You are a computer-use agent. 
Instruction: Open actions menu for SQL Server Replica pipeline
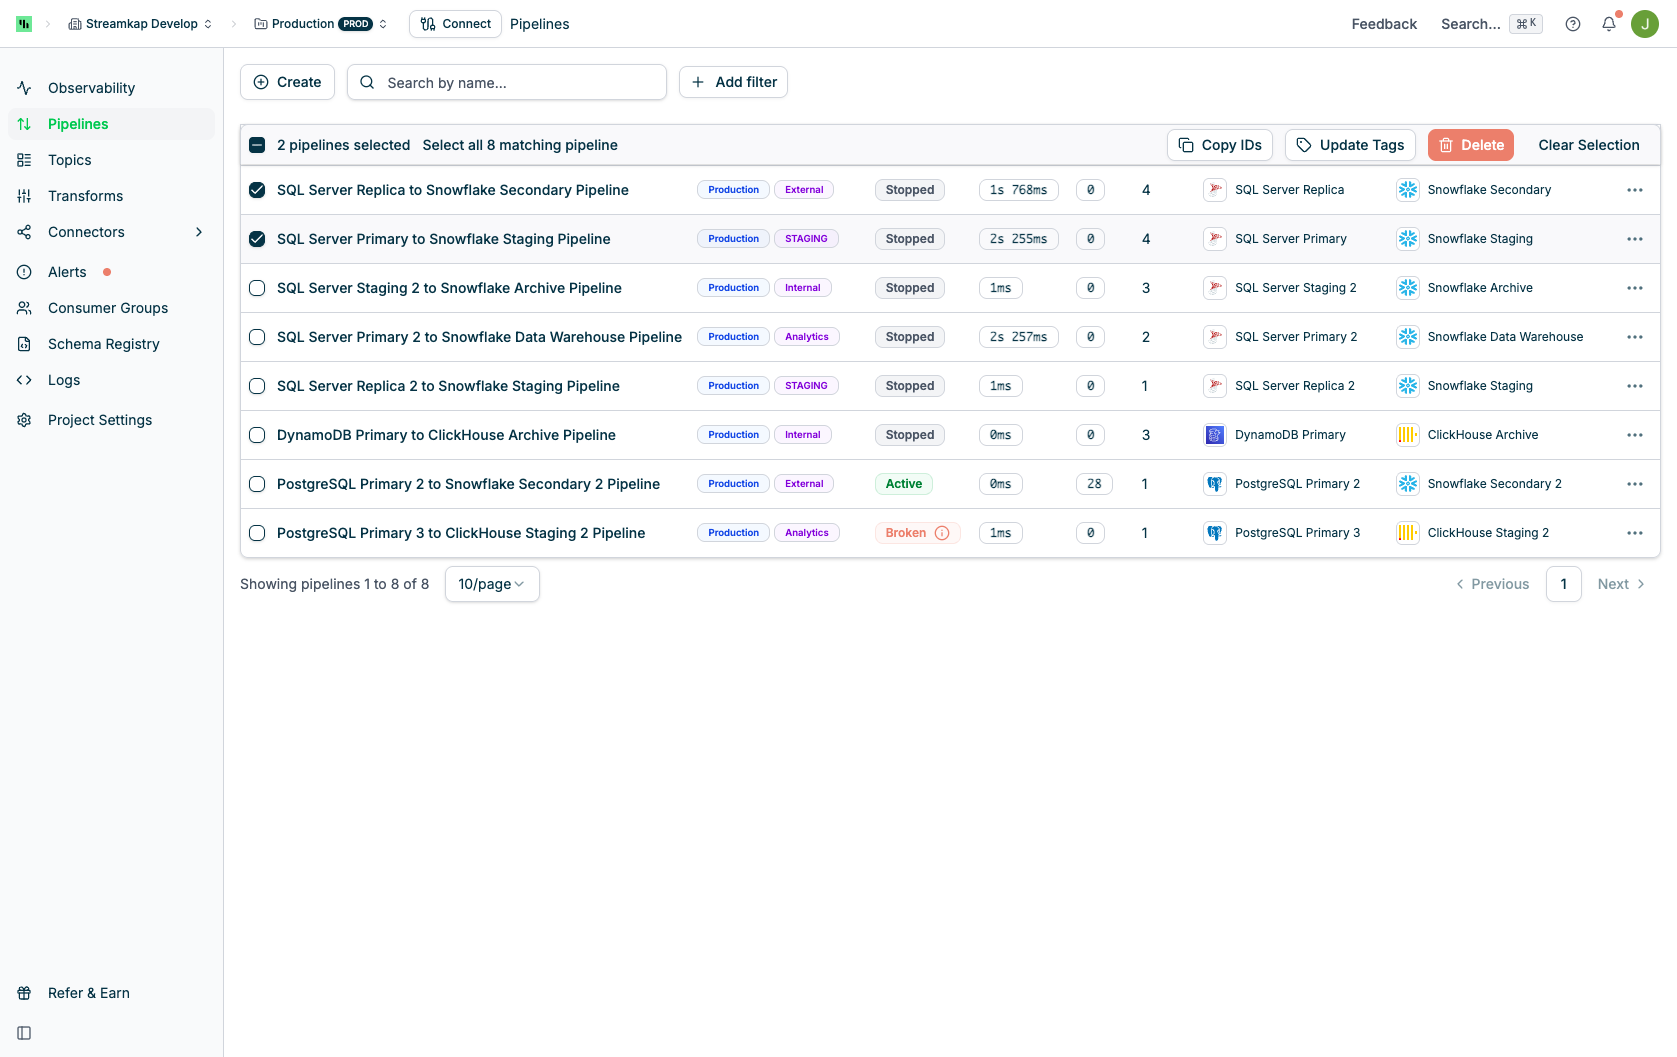pyautogui.click(x=1635, y=190)
